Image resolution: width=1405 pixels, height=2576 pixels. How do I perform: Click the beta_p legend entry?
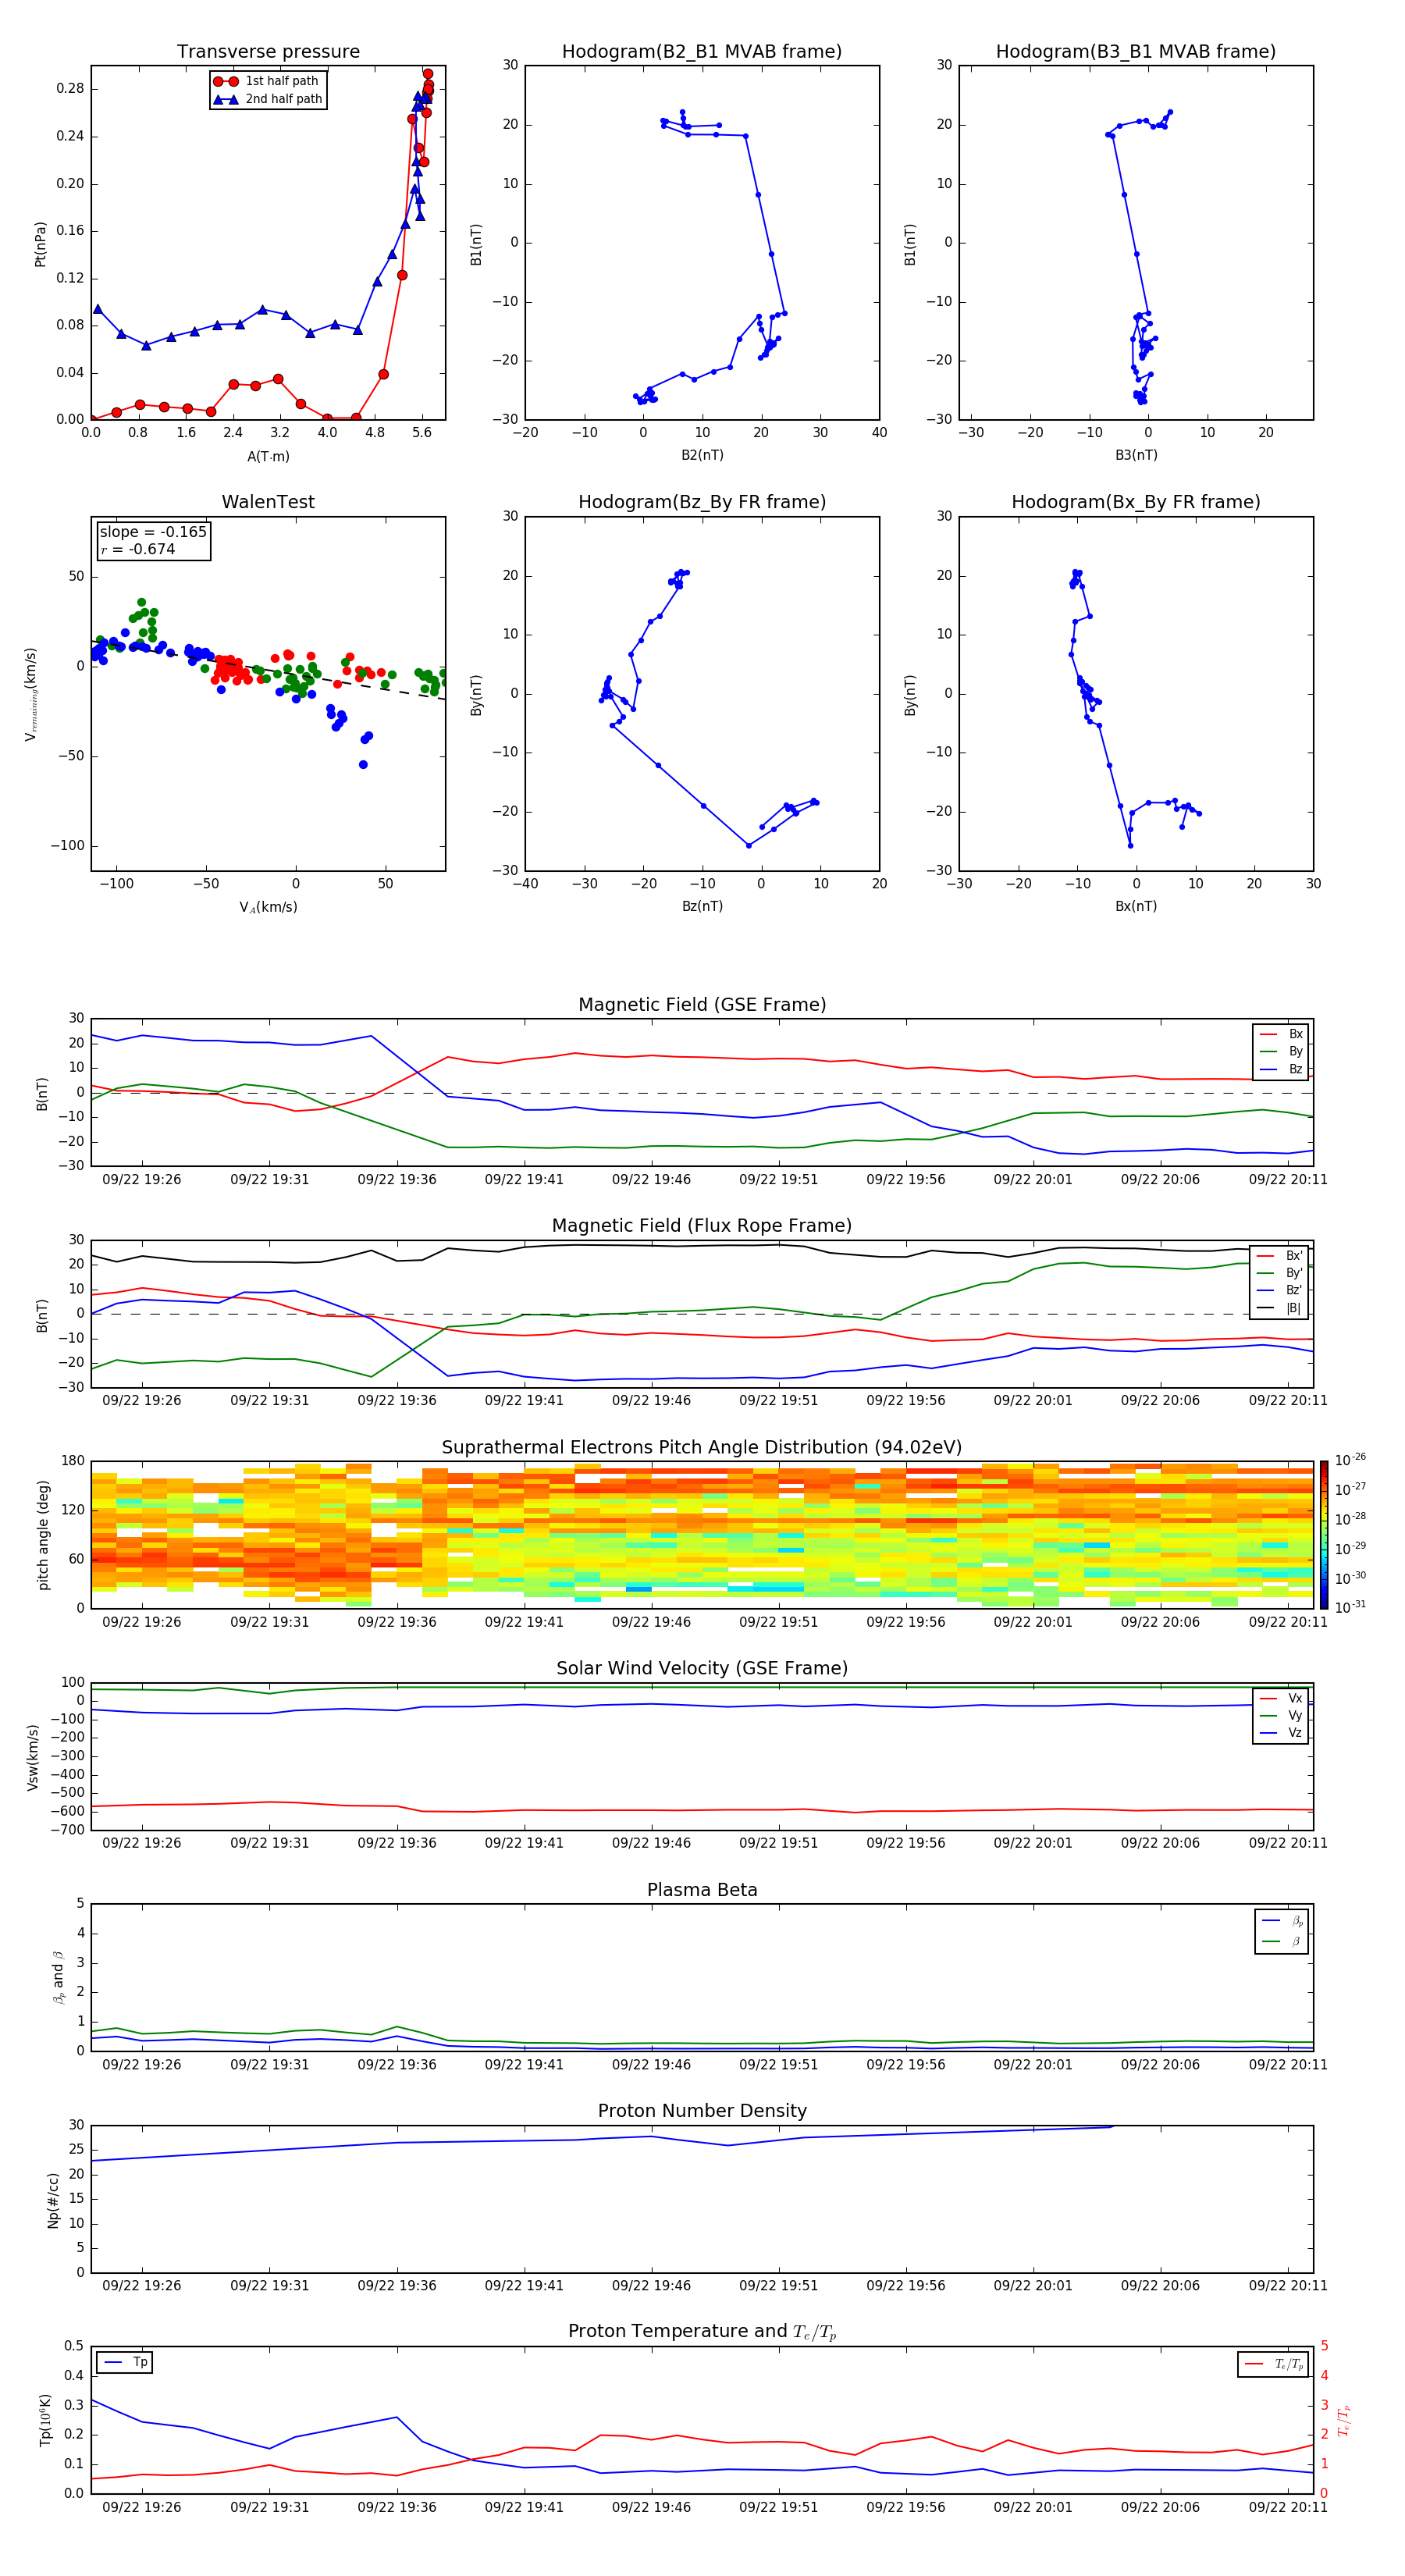coord(1281,1921)
